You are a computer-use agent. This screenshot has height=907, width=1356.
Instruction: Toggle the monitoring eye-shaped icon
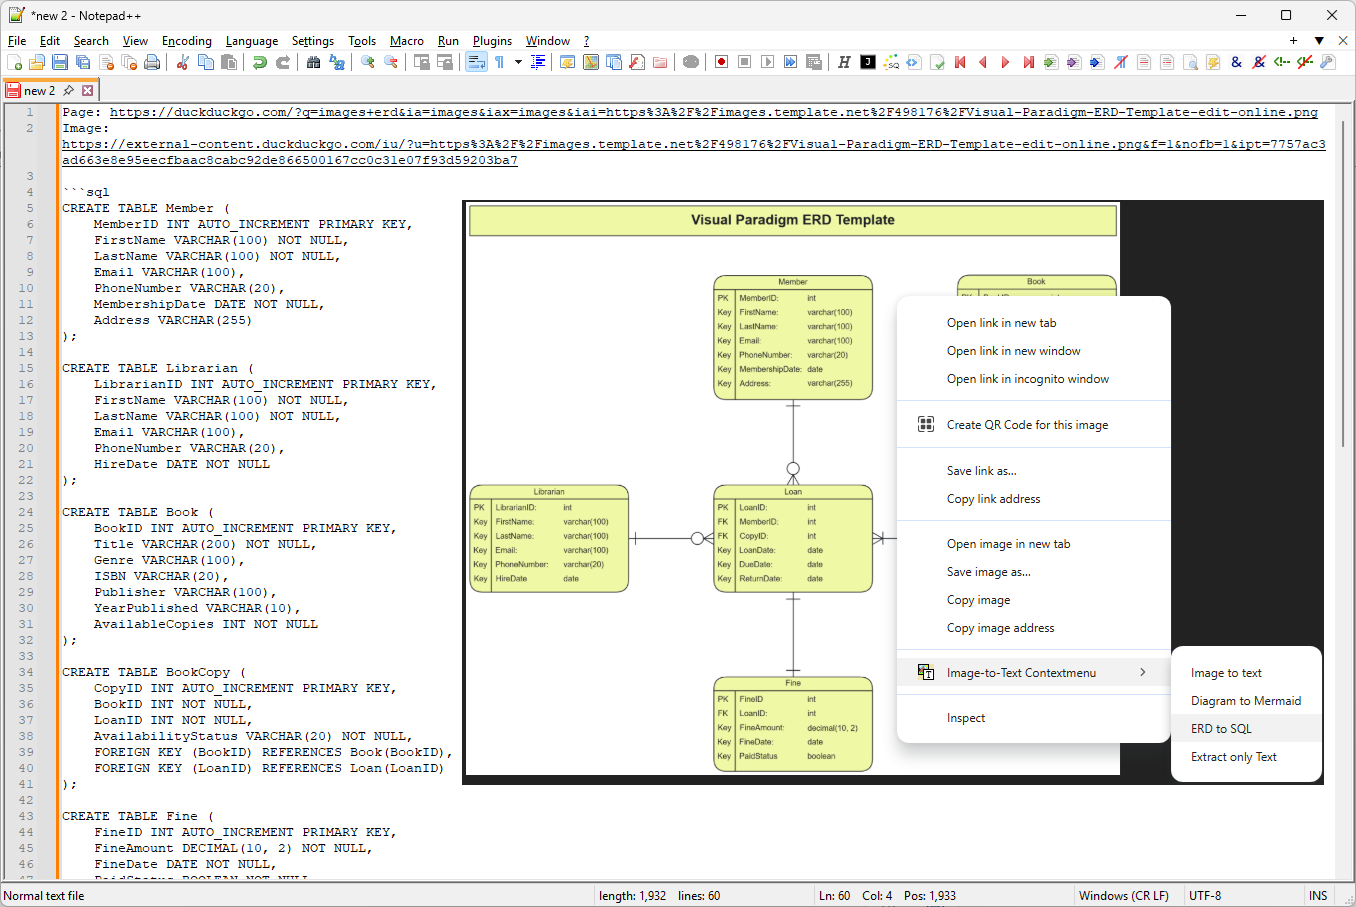(x=691, y=62)
